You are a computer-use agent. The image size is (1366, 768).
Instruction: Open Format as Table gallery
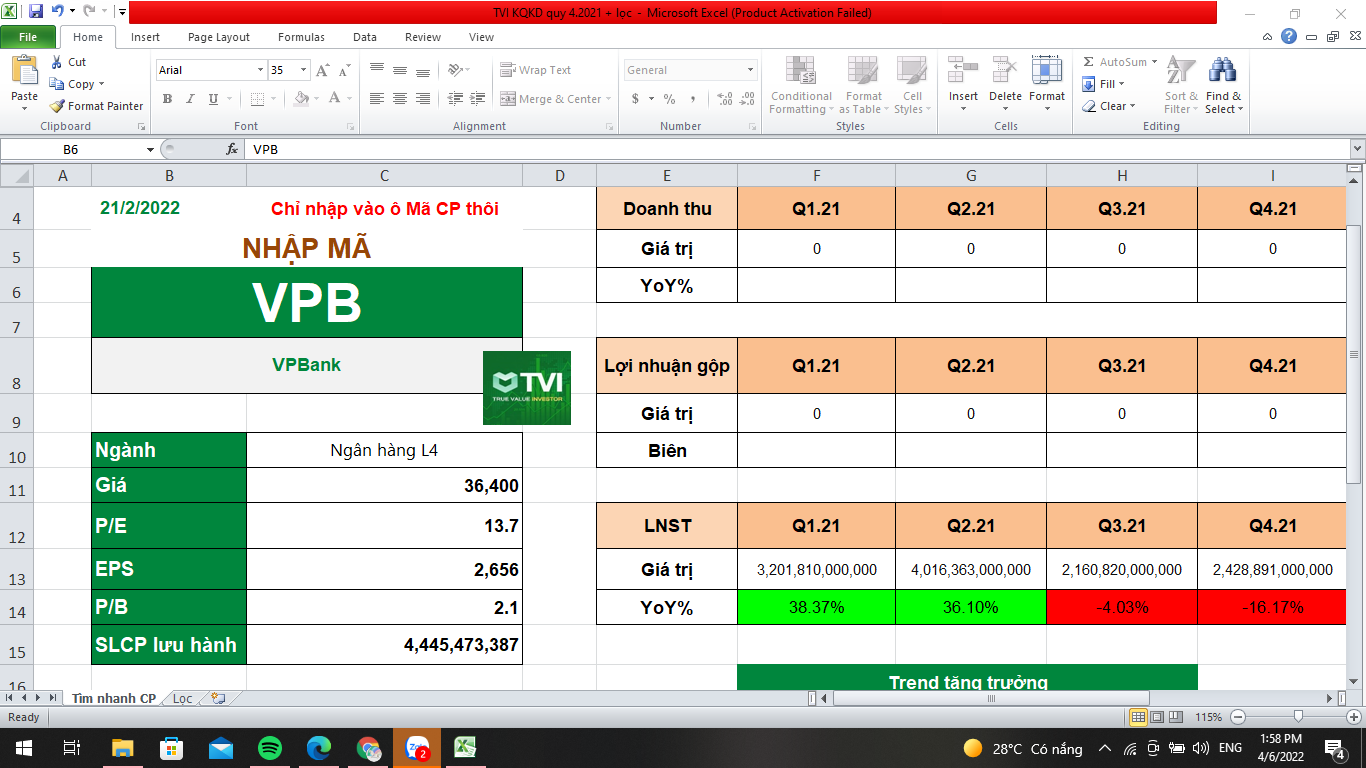(x=863, y=86)
